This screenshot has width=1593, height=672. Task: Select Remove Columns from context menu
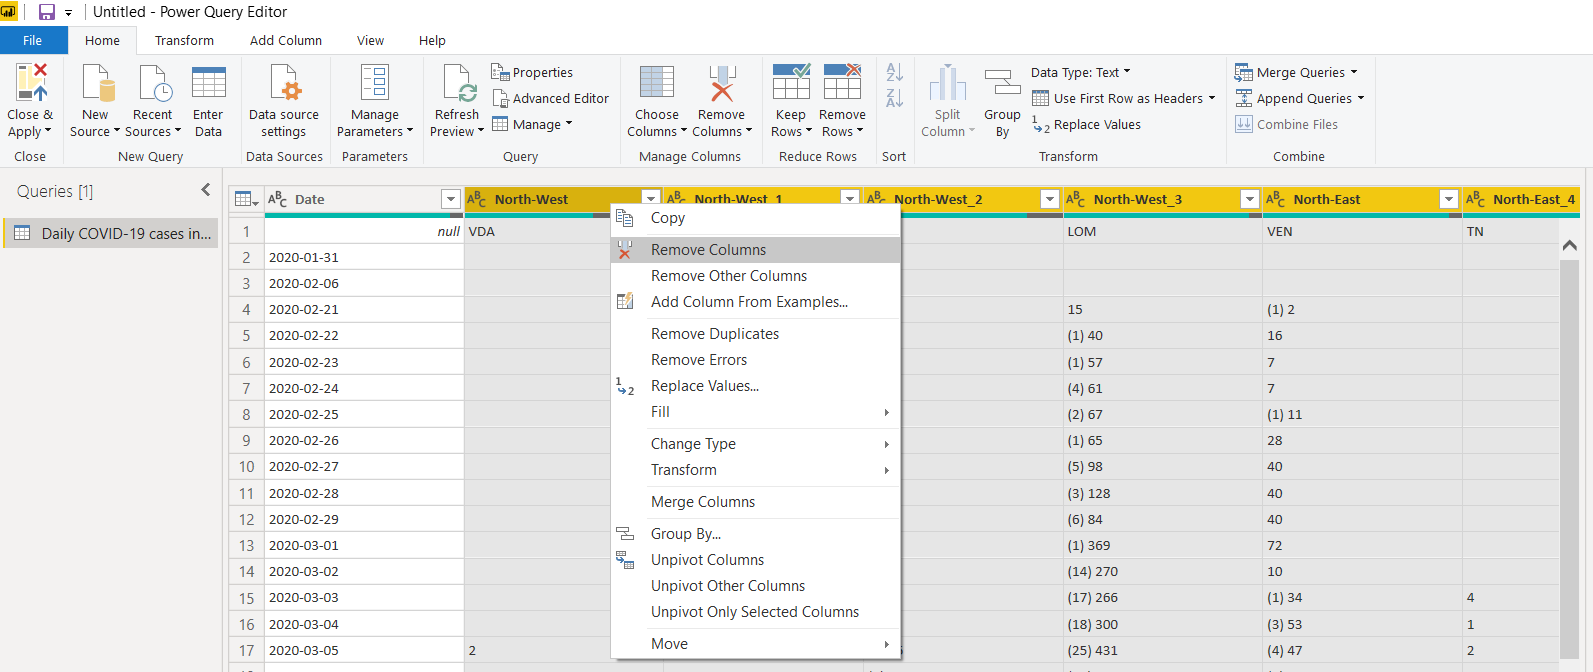point(708,250)
